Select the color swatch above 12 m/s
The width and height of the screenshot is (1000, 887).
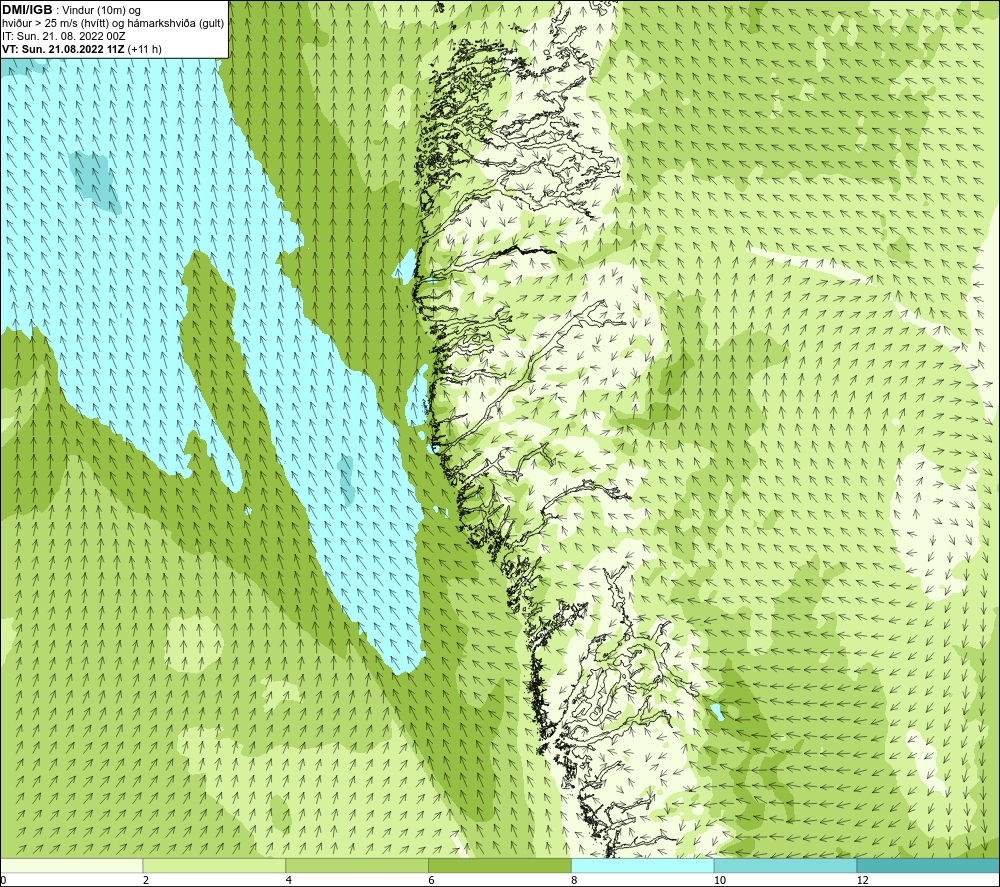tap(928, 865)
